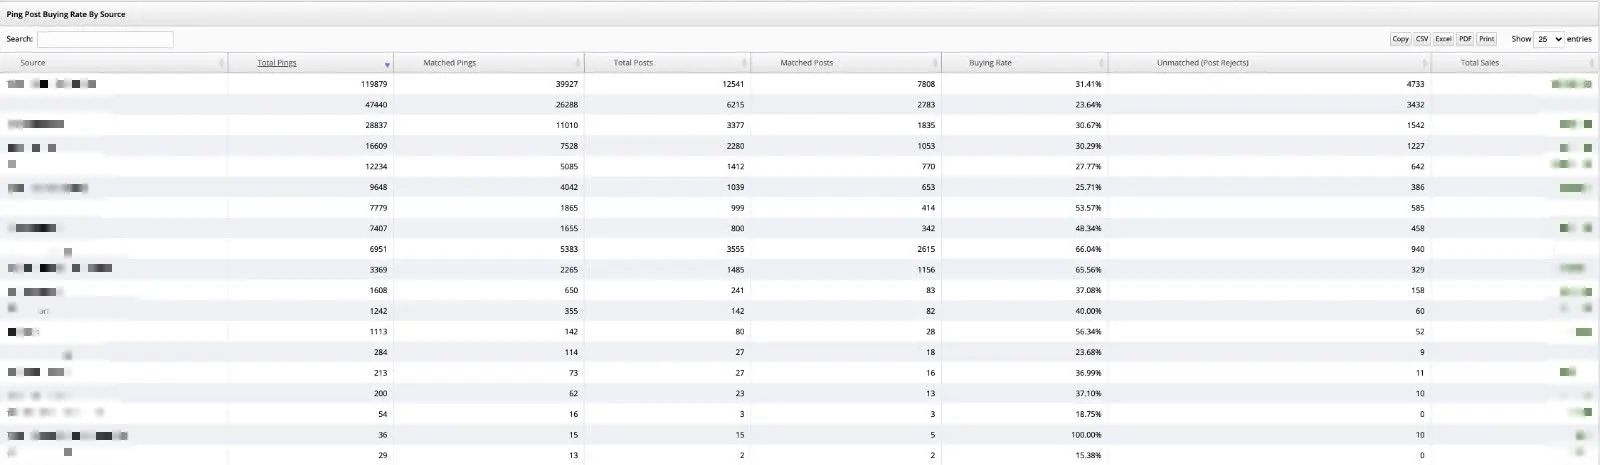The width and height of the screenshot is (1600, 465).
Task: Sort table by Total Posts
Action: point(633,63)
